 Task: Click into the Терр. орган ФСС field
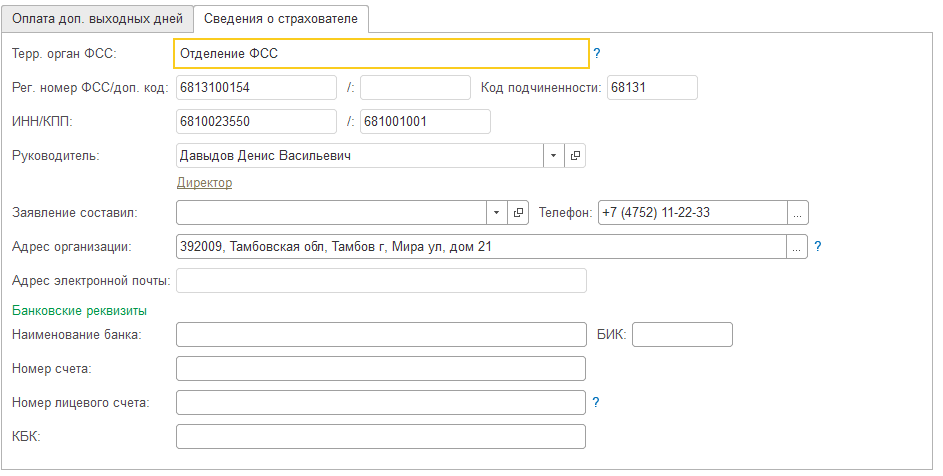point(380,54)
